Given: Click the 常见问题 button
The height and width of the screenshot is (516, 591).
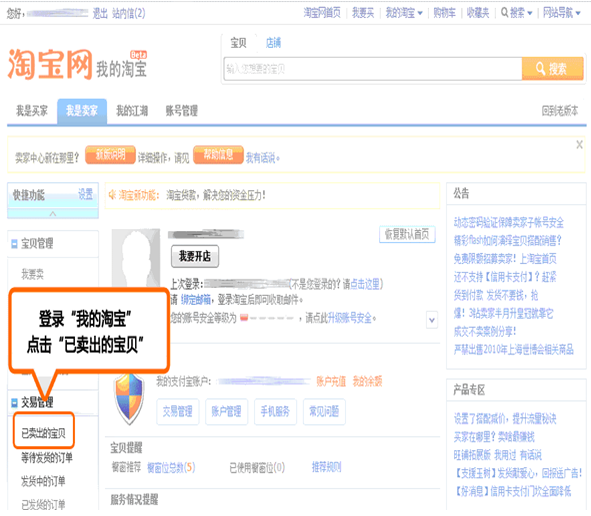Looking at the screenshot, I should (x=324, y=412).
